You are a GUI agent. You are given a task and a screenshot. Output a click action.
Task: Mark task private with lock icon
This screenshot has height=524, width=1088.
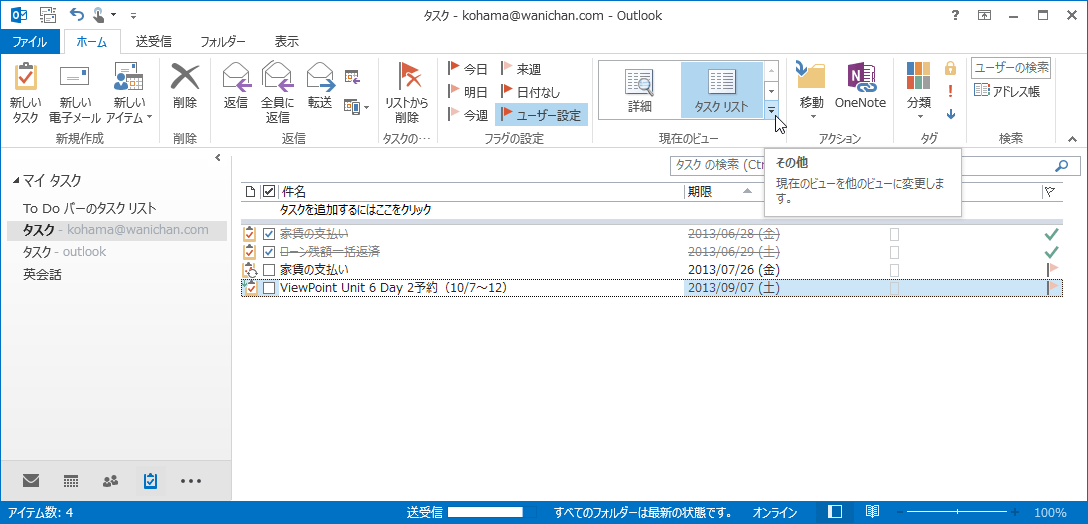tap(951, 68)
